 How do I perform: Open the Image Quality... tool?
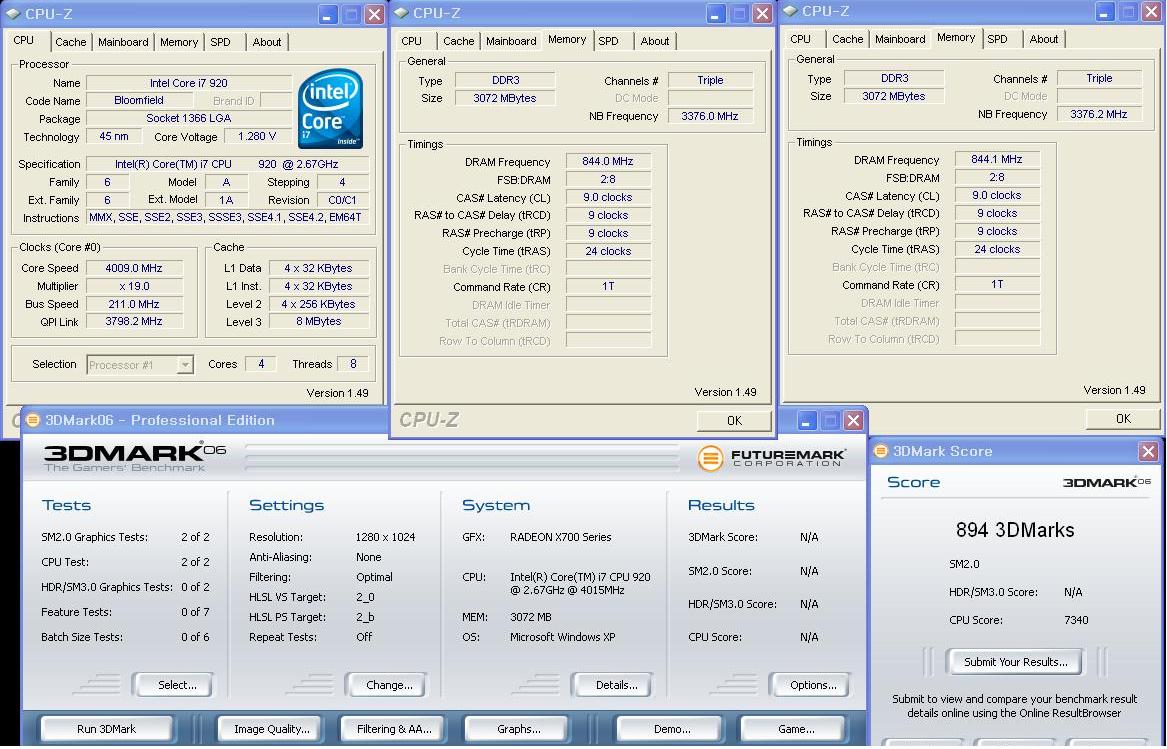[x=272, y=729]
